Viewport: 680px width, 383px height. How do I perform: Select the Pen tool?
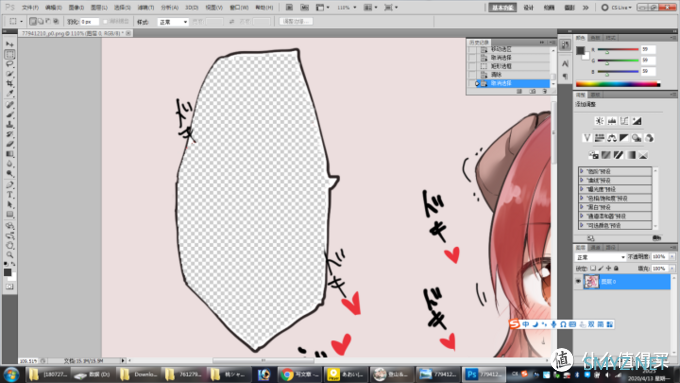pyautogui.click(x=10, y=185)
